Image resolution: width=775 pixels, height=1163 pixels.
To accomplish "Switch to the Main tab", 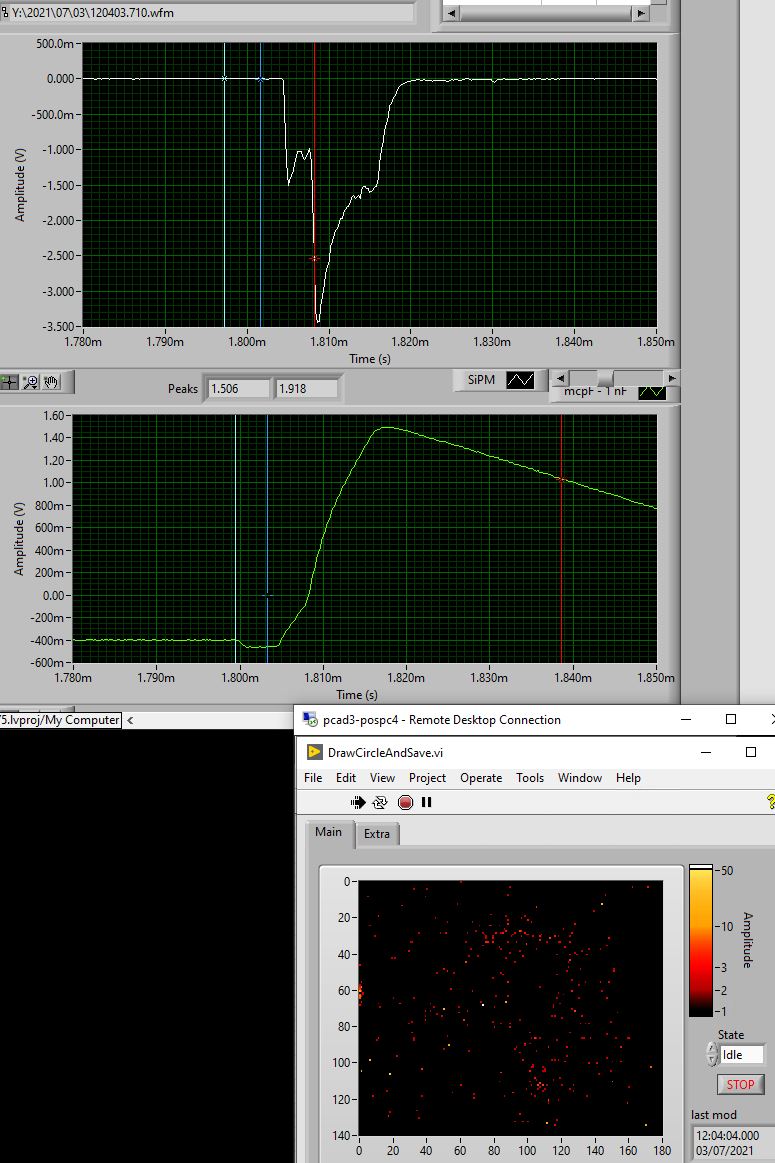I will click(x=328, y=833).
